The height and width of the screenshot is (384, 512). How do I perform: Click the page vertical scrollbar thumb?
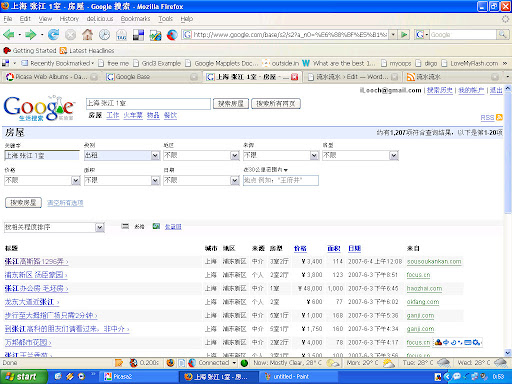[x=508, y=152]
